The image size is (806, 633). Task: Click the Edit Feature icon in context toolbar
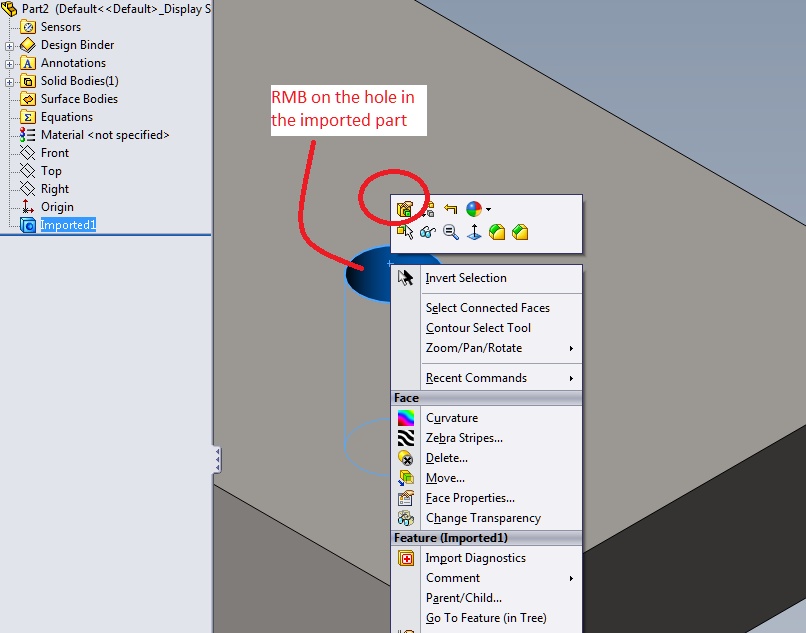pos(405,209)
